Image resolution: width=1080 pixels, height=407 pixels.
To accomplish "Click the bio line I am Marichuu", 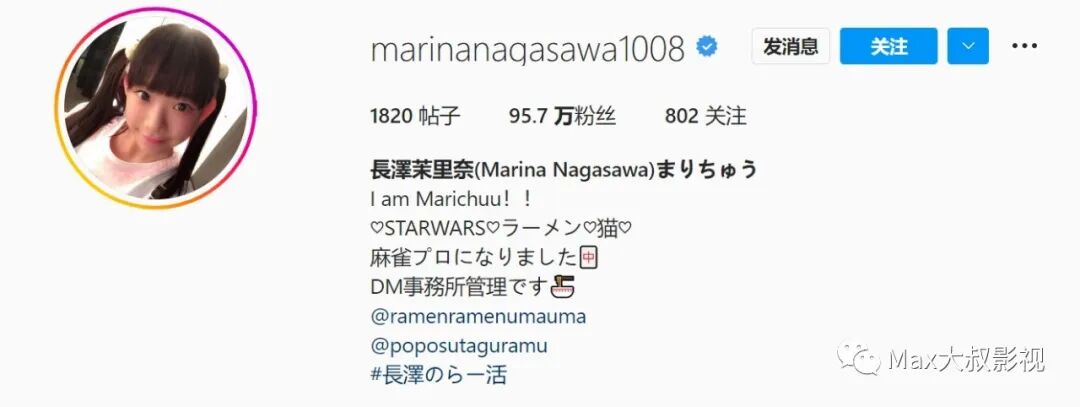I will point(451,199).
